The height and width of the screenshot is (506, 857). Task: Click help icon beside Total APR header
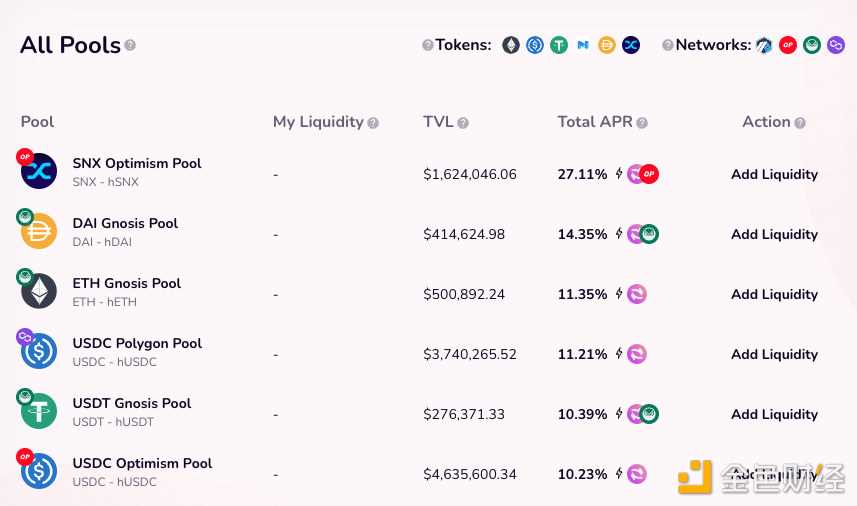[x=642, y=123]
